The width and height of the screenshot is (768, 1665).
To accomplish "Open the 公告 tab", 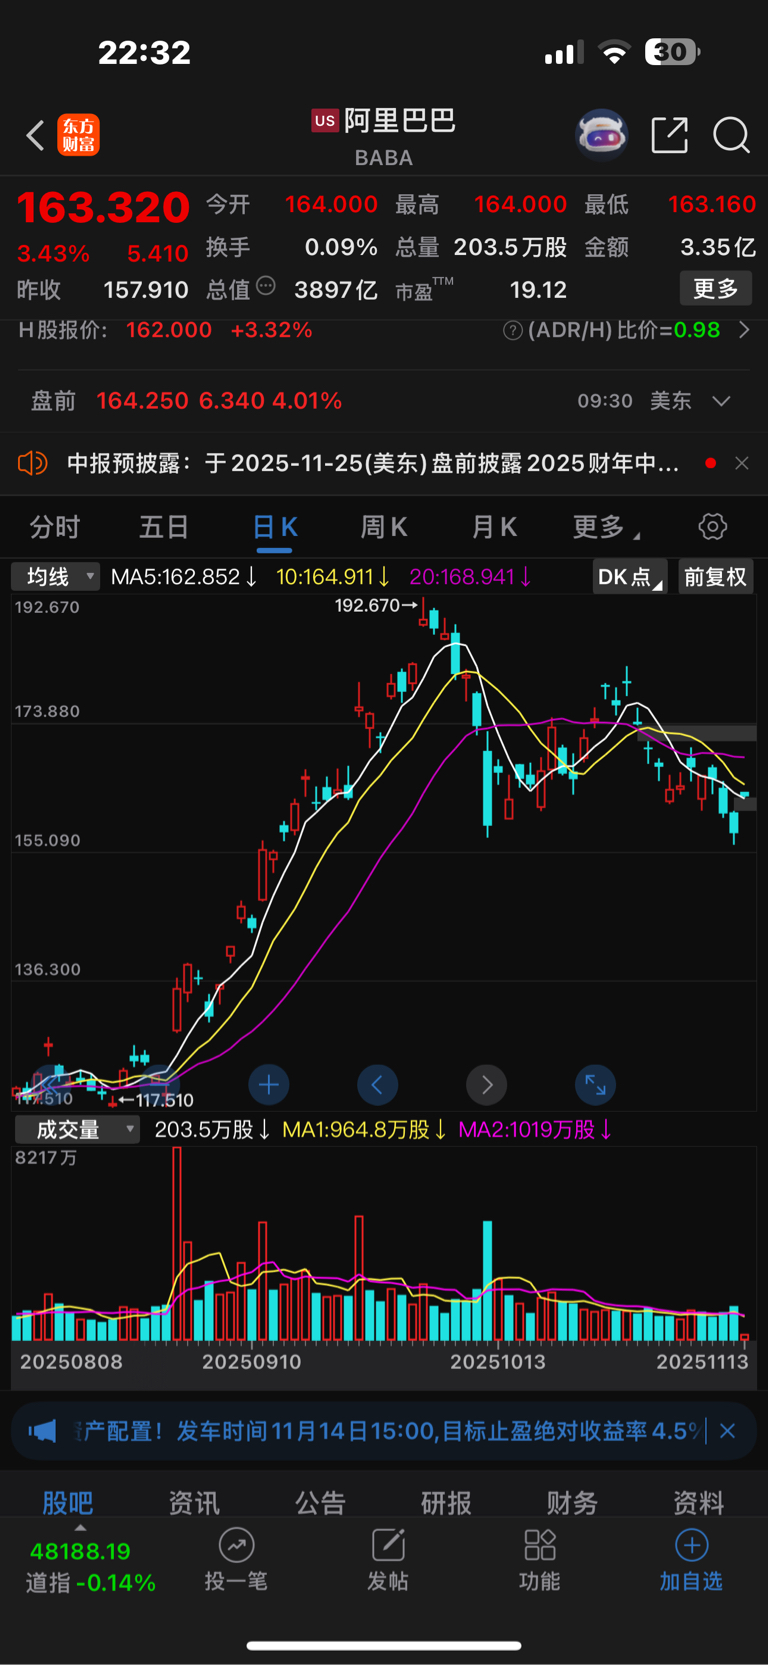I will coord(320,1501).
